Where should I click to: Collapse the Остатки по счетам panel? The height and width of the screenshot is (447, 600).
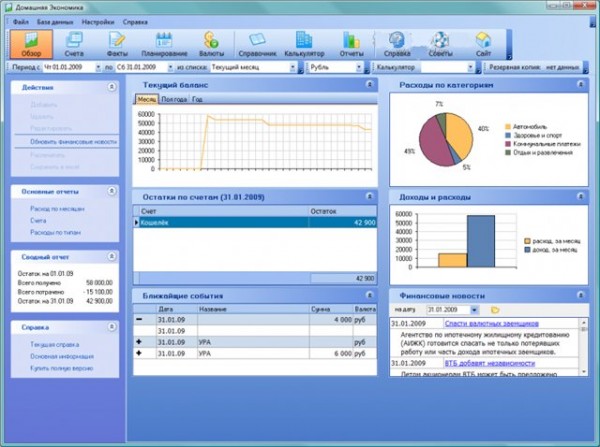[370, 197]
